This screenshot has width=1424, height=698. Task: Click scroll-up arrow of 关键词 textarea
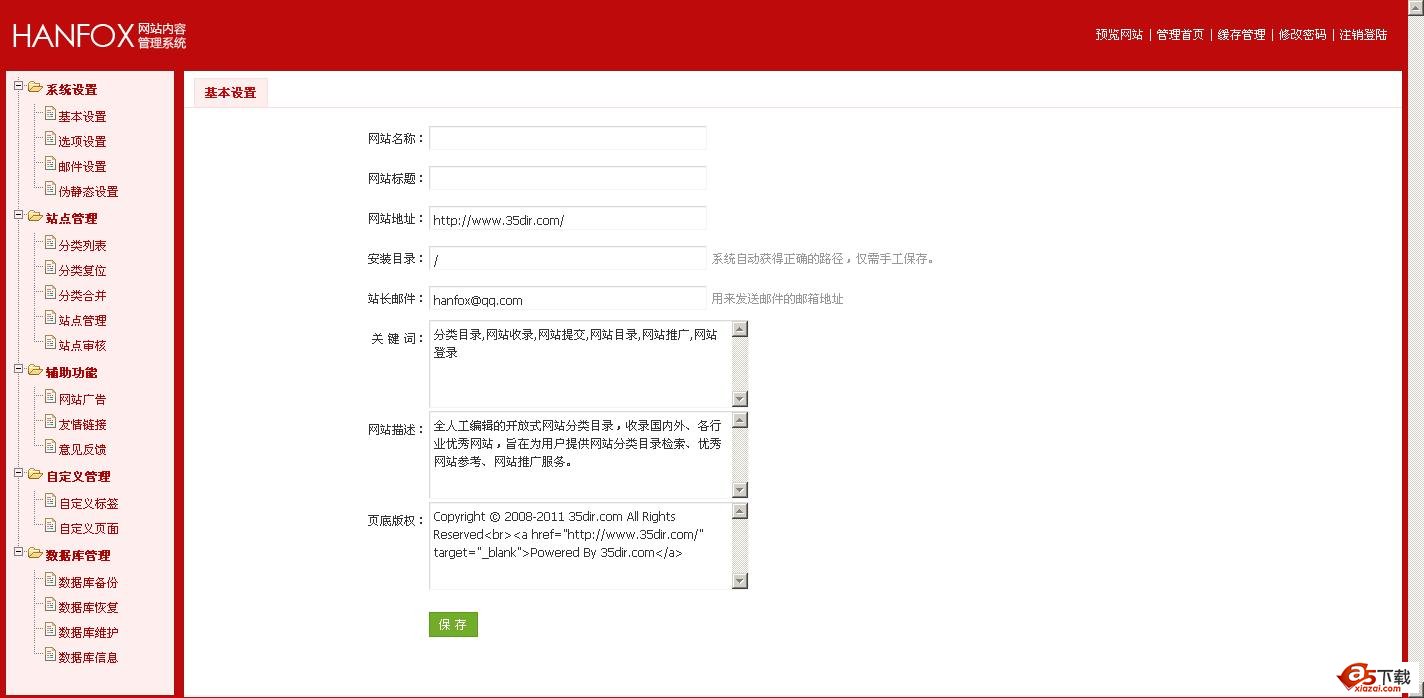click(x=740, y=329)
